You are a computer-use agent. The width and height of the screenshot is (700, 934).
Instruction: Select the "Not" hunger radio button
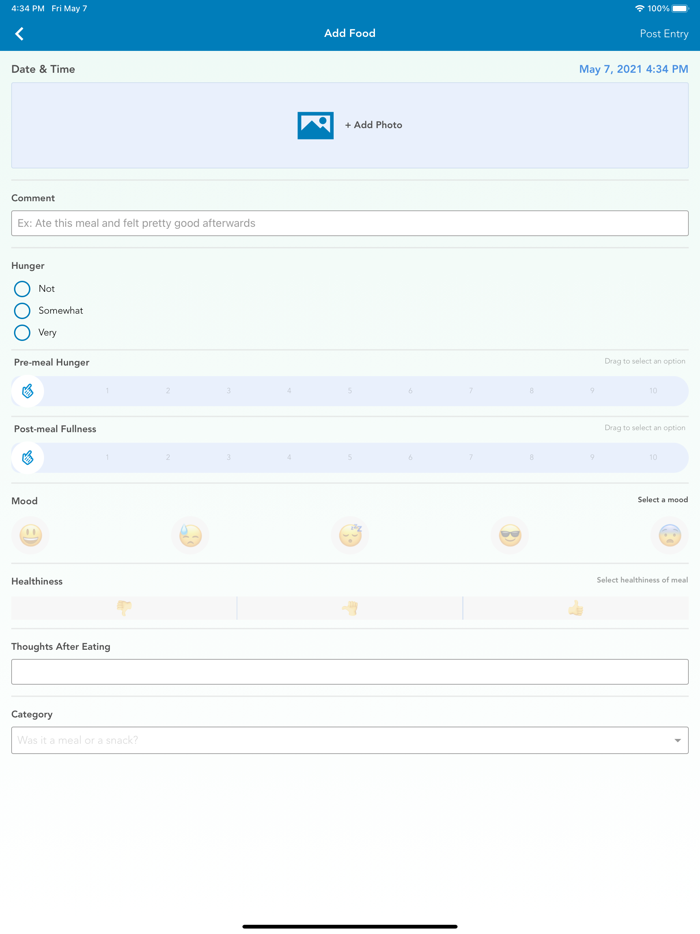coord(22,289)
